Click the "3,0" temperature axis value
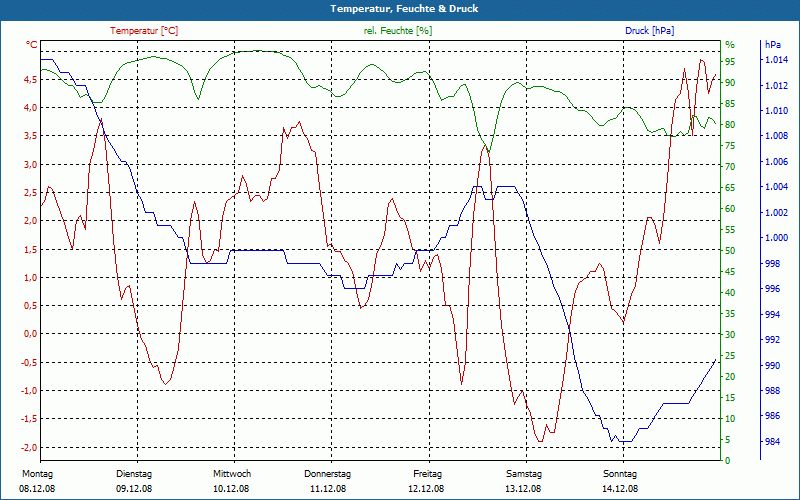 (31, 164)
